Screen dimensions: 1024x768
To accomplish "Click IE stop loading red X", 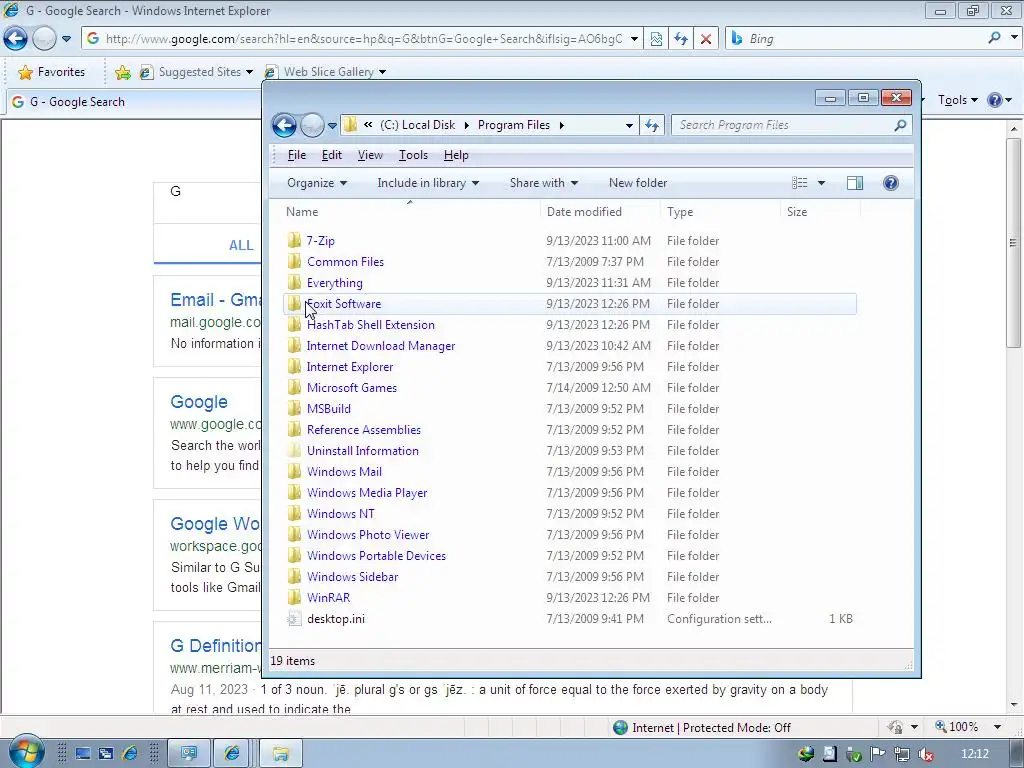I will click(705, 39).
